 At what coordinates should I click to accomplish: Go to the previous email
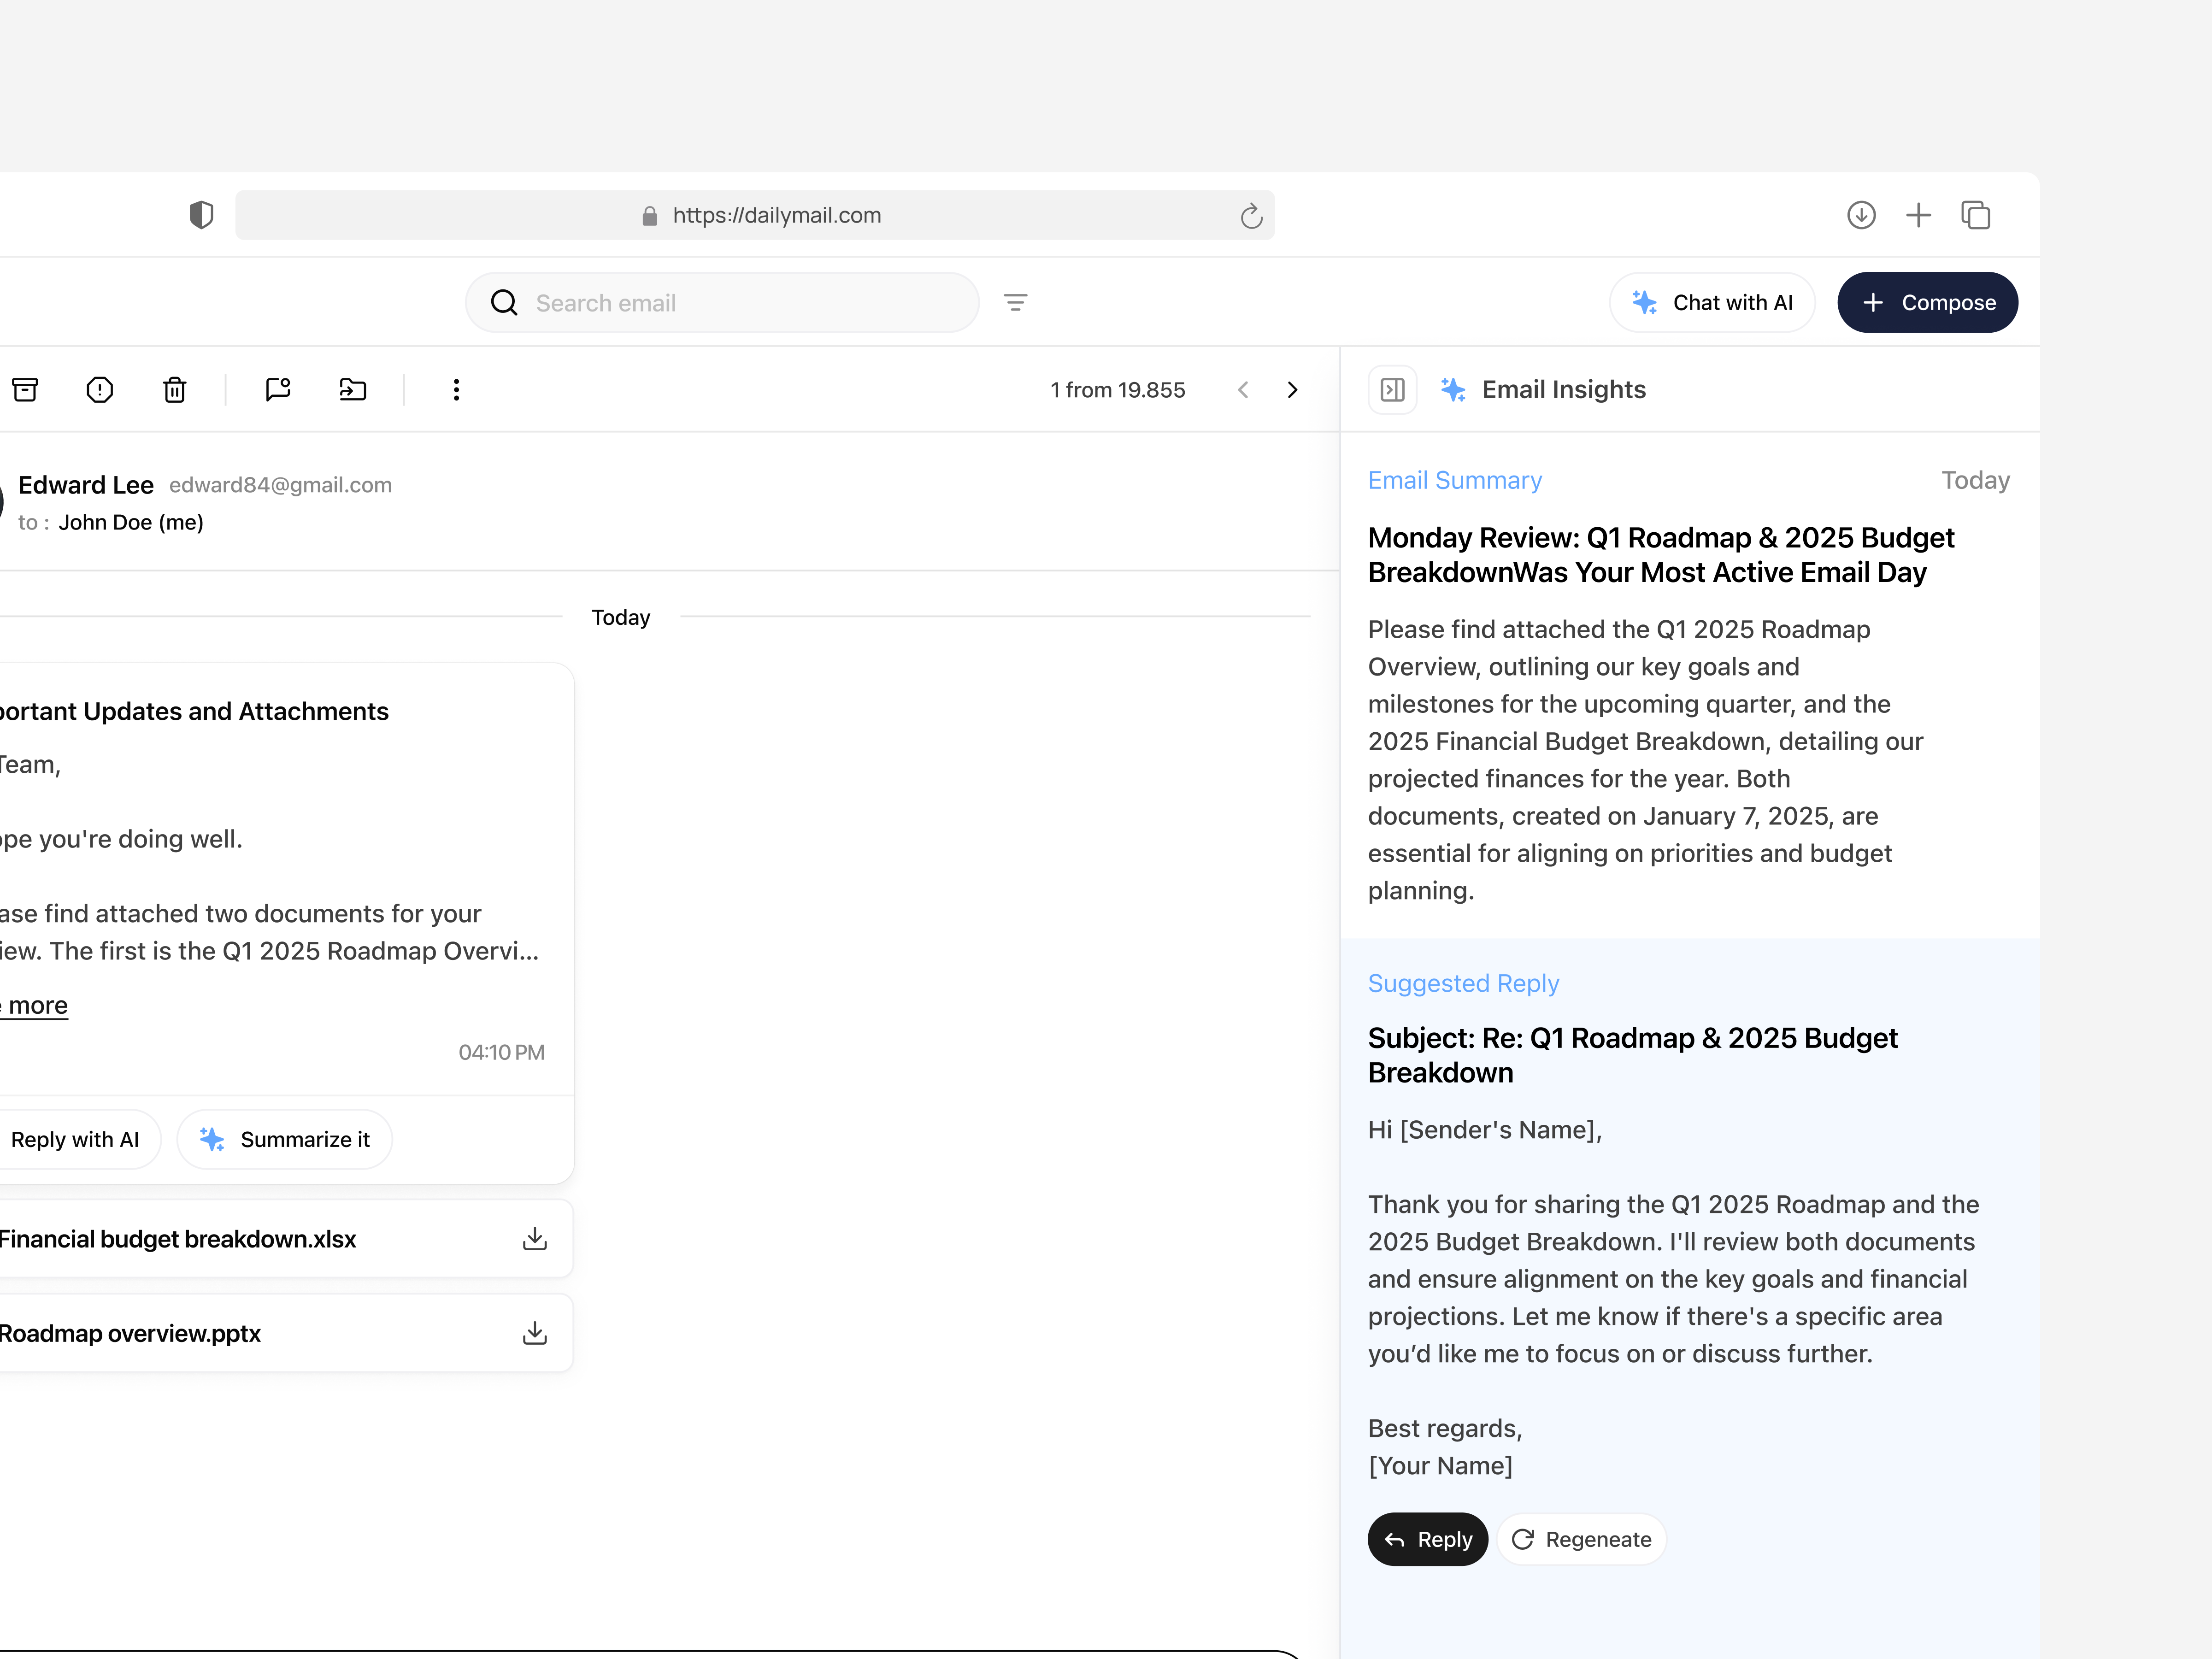click(1243, 390)
